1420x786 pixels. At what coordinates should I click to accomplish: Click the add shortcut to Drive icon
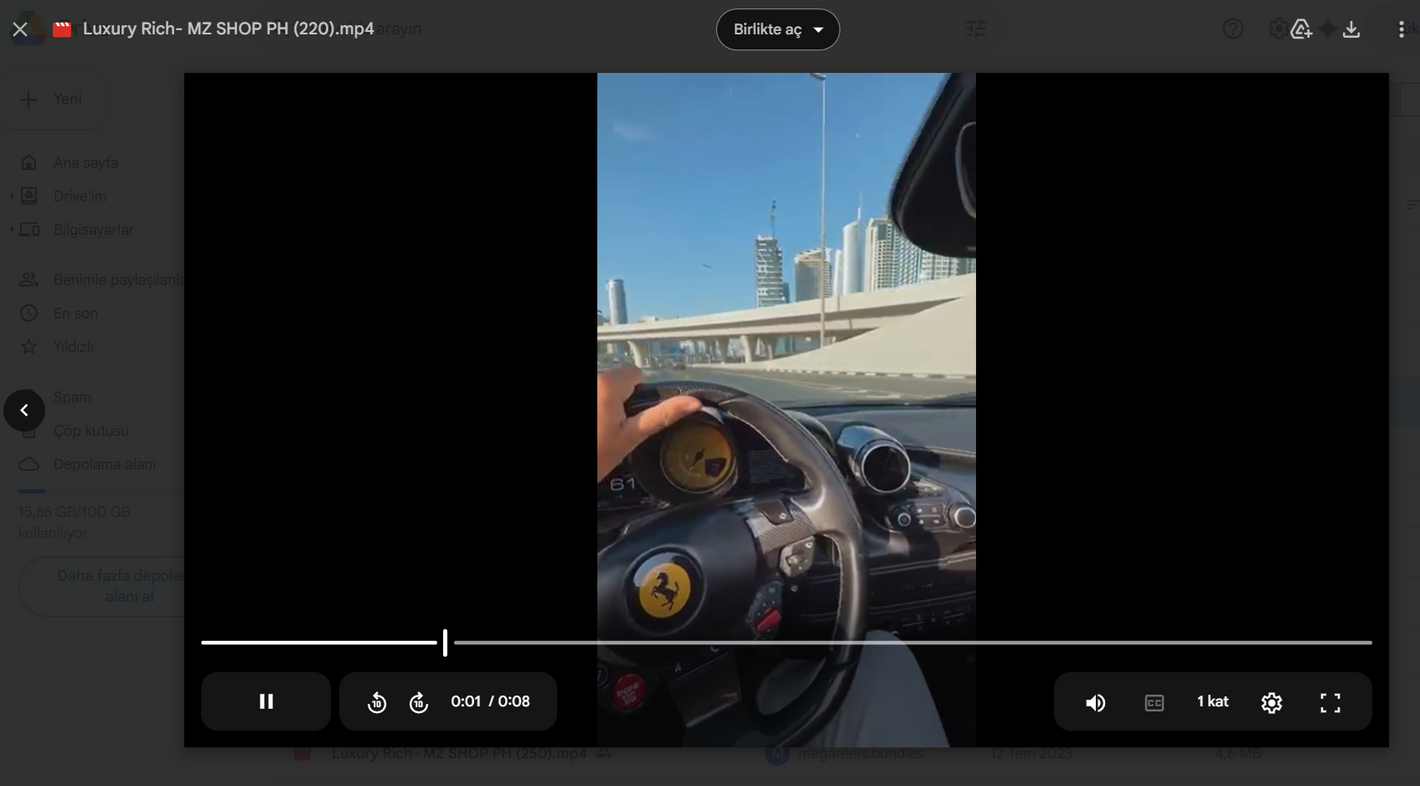tap(1301, 29)
